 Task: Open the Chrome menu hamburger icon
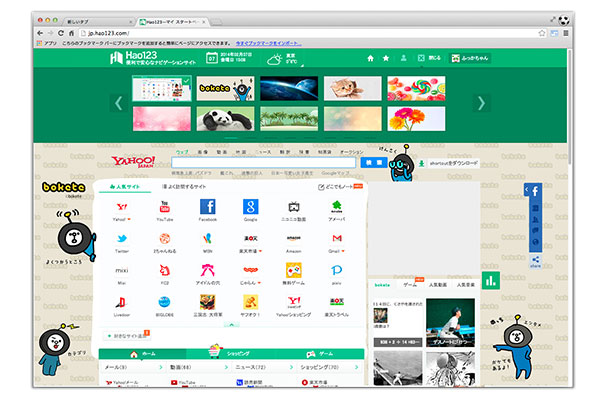pyautogui.click(x=566, y=33)
